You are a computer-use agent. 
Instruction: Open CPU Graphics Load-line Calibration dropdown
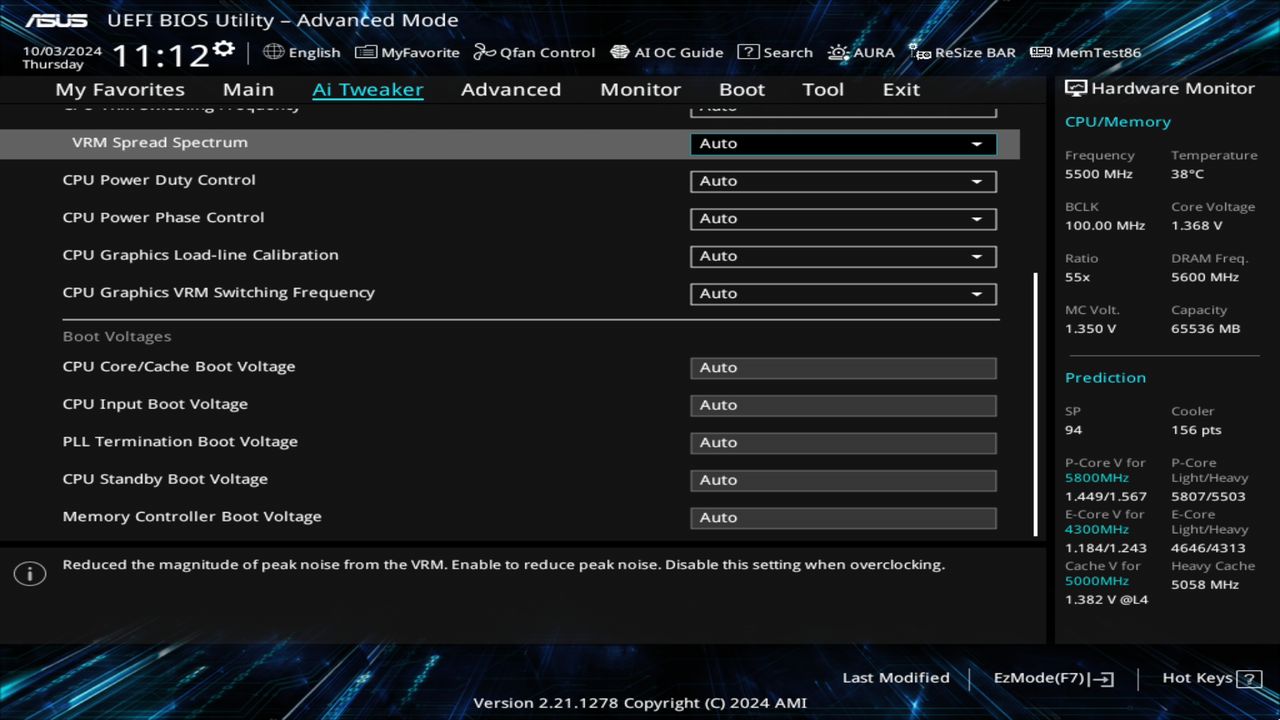click(842, 256)
